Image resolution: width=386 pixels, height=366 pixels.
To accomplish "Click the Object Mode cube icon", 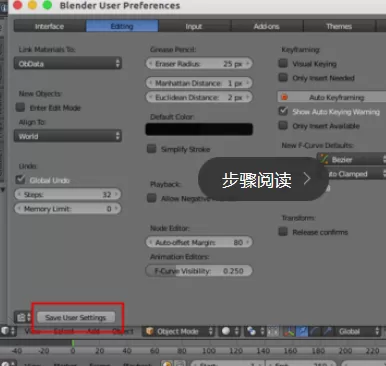I will pos(150,331).
